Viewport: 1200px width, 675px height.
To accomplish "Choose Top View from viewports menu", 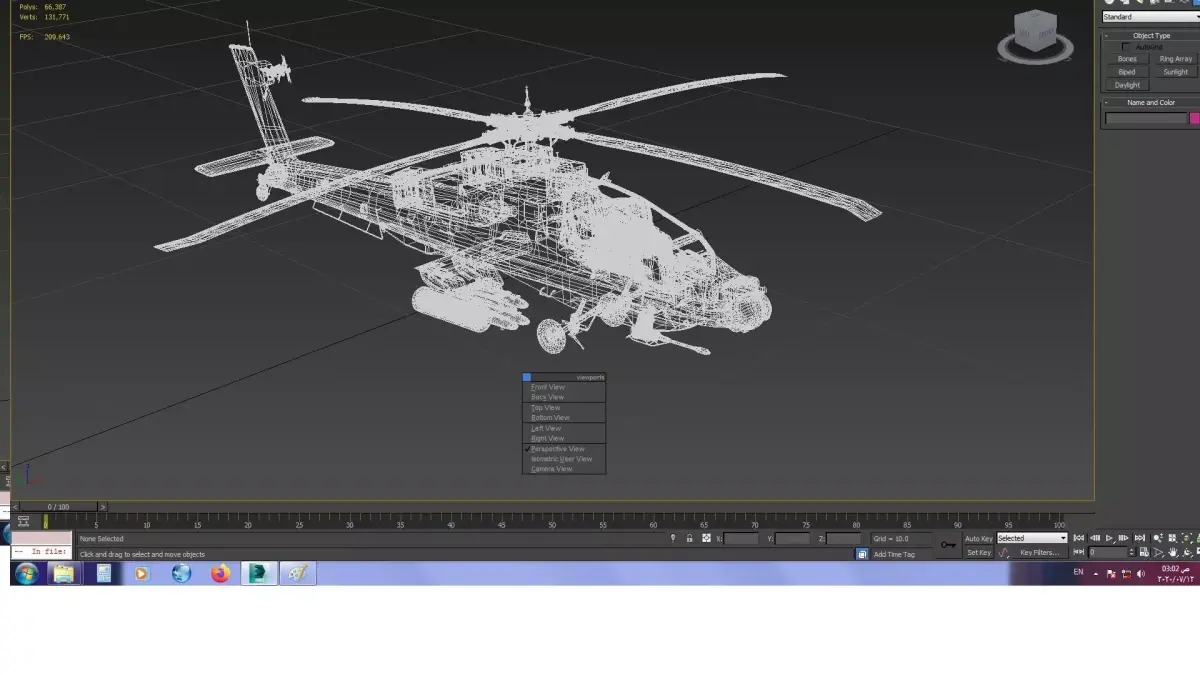I will 563,408.
